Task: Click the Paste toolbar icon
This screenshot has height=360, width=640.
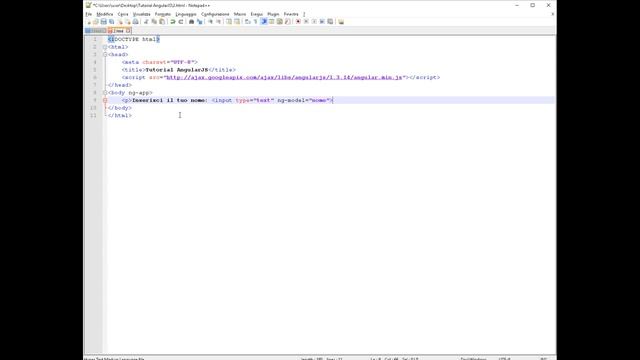Action: 162,22
